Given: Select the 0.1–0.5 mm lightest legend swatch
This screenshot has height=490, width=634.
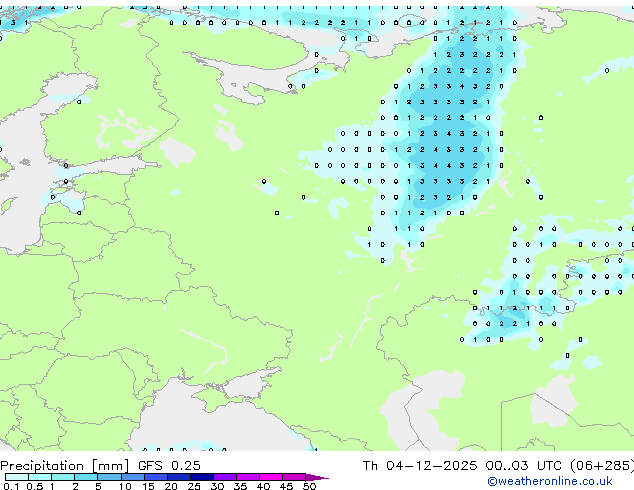Looking at the screenshot, I should 17,477.
